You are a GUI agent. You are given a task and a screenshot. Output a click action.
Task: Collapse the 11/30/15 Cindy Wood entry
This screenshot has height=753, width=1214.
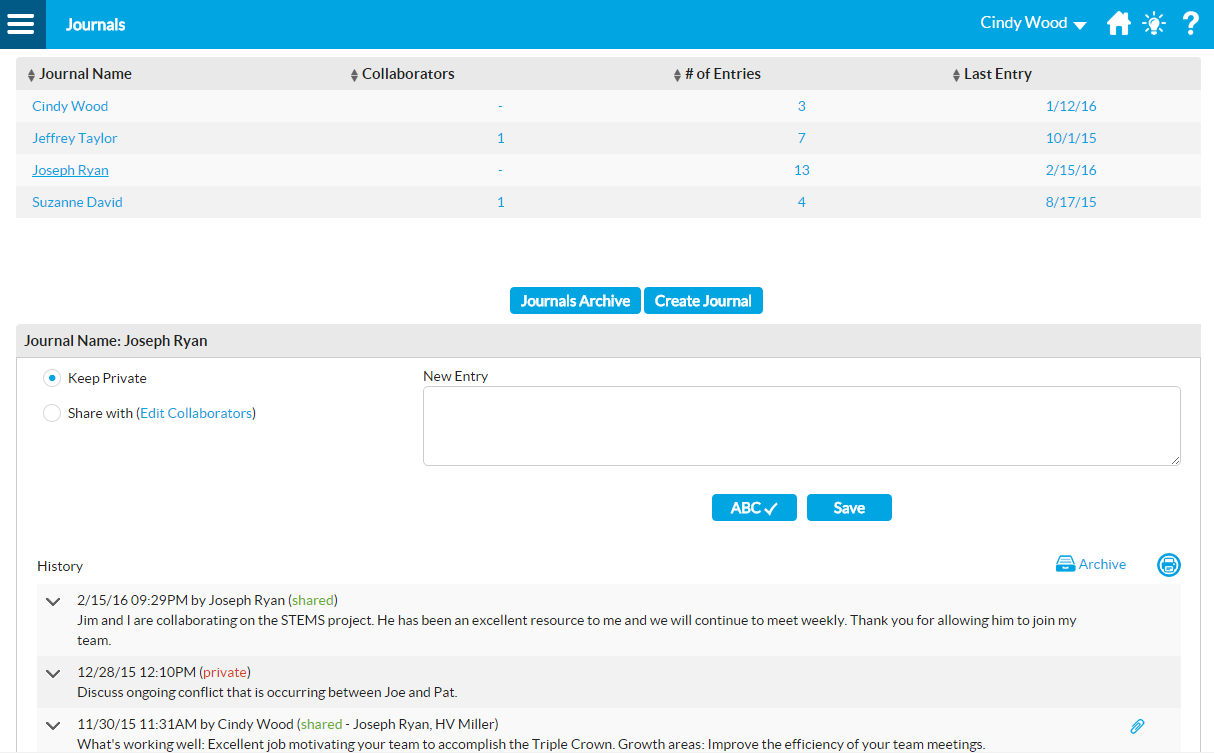pyautogui.click(x=53, y=725)
